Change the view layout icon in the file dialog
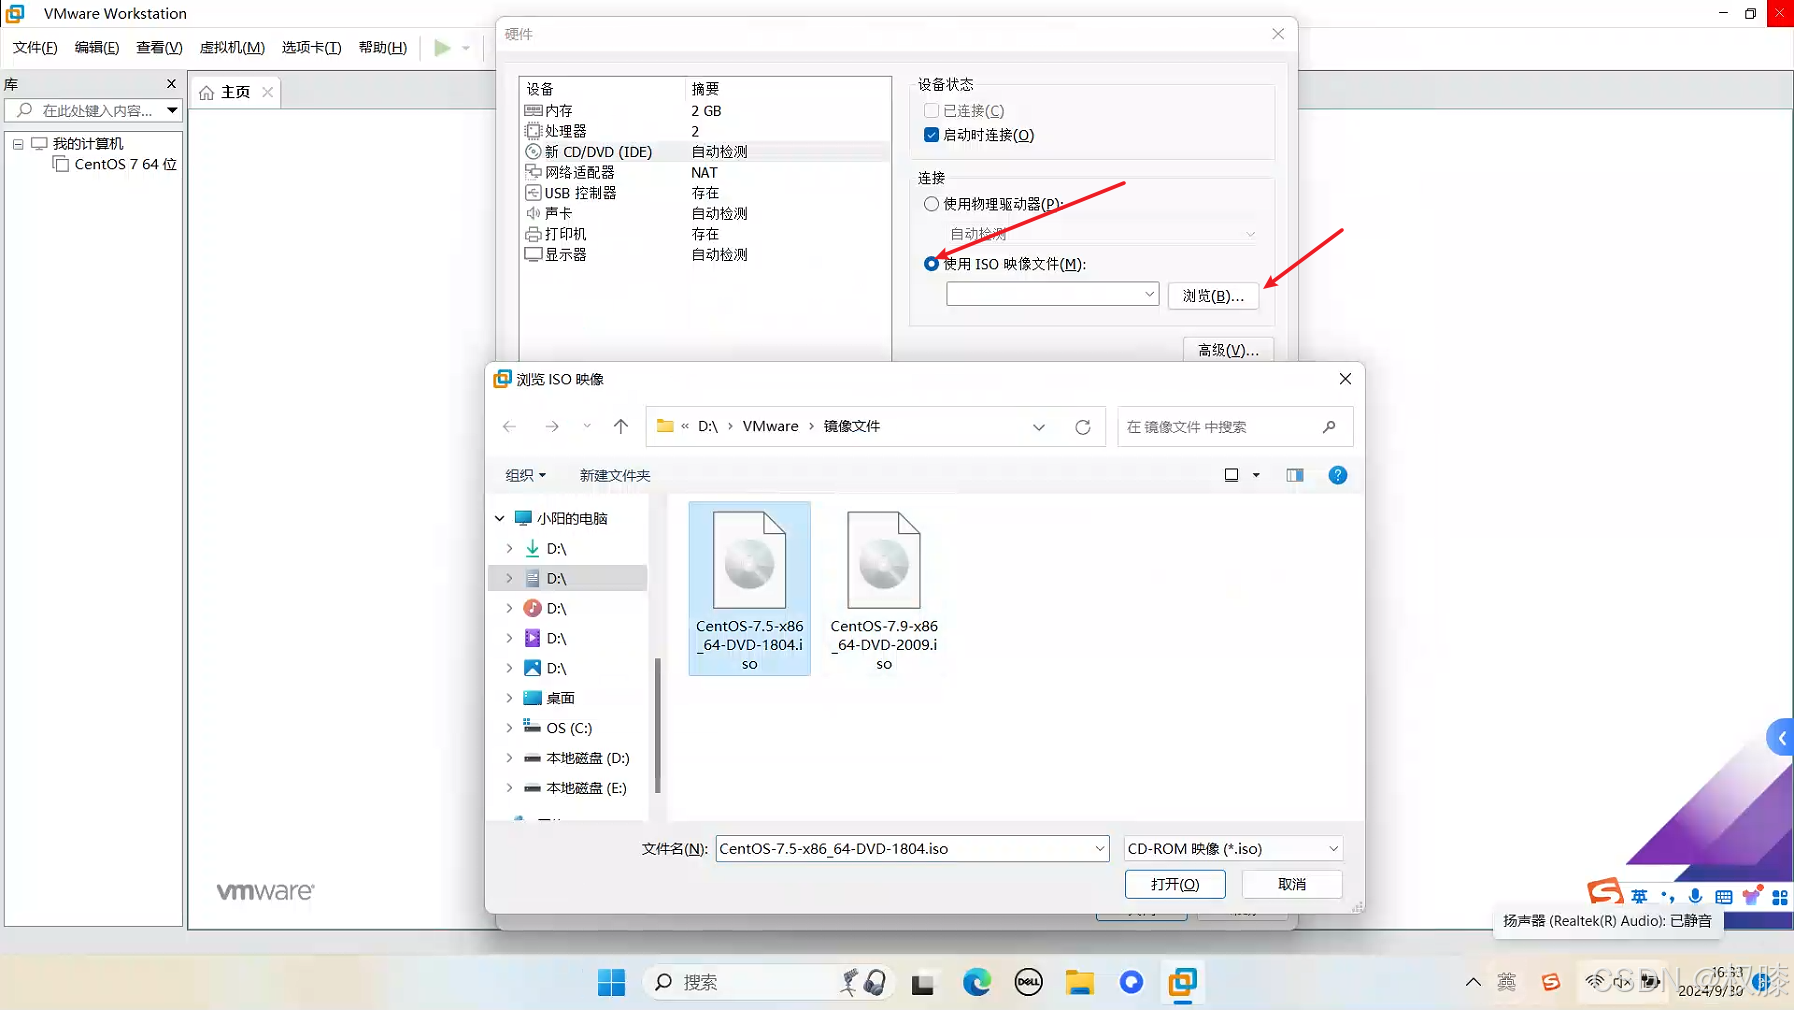Screen dimensions: 1794x1010 [x=1232, y=475]
